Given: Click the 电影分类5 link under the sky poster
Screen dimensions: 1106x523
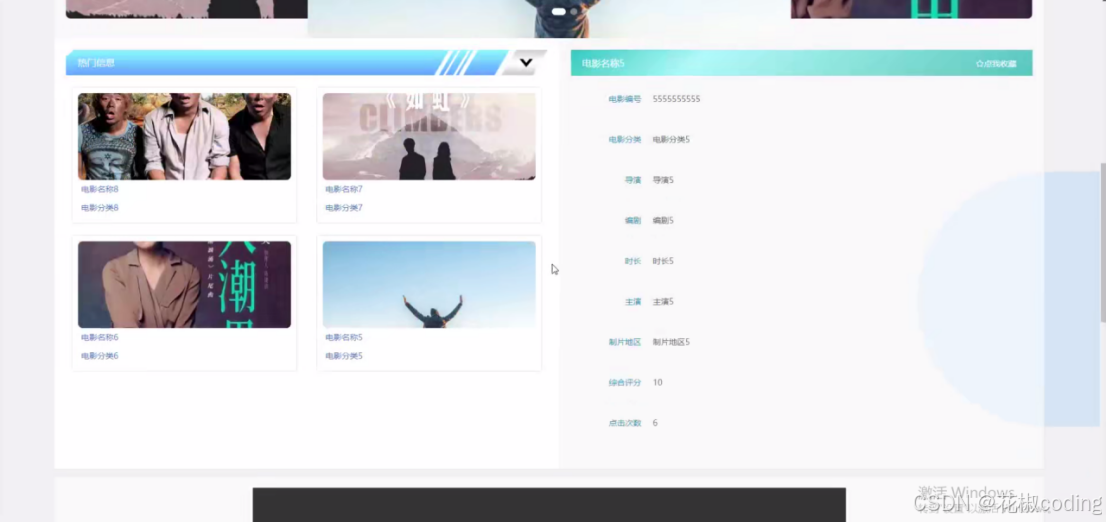Looking at the screenshot, I should [x=344, y=356].
